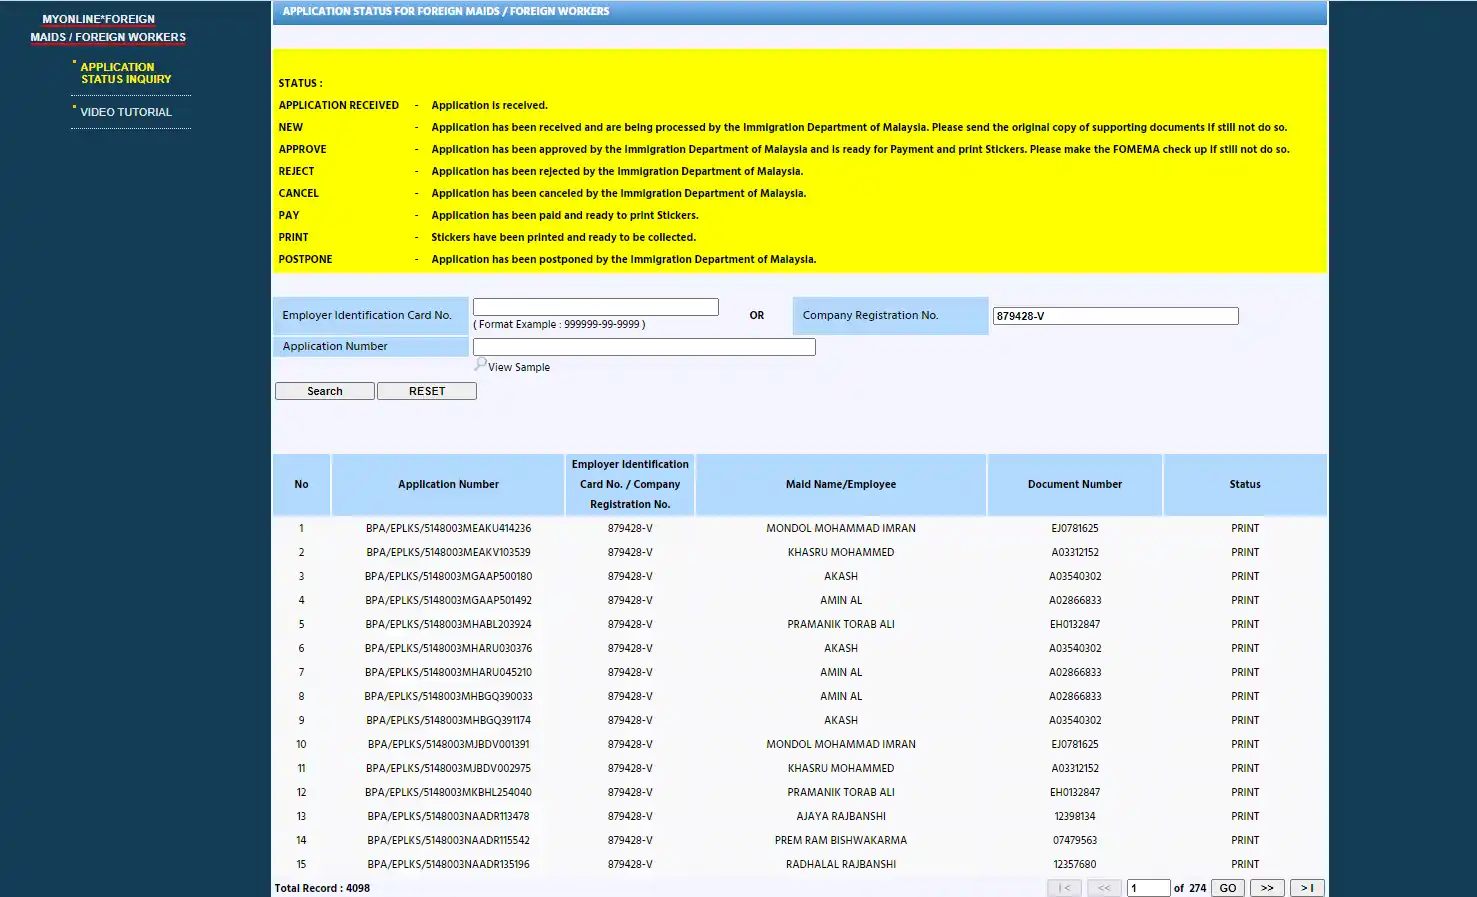The width and height of the screenshot is (1477, 897).
Task: Click the page number input box
Action: coord(1148,888)
